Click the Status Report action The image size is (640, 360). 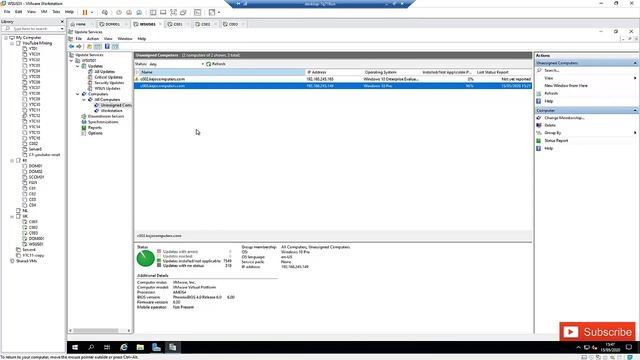coord(556,141)
